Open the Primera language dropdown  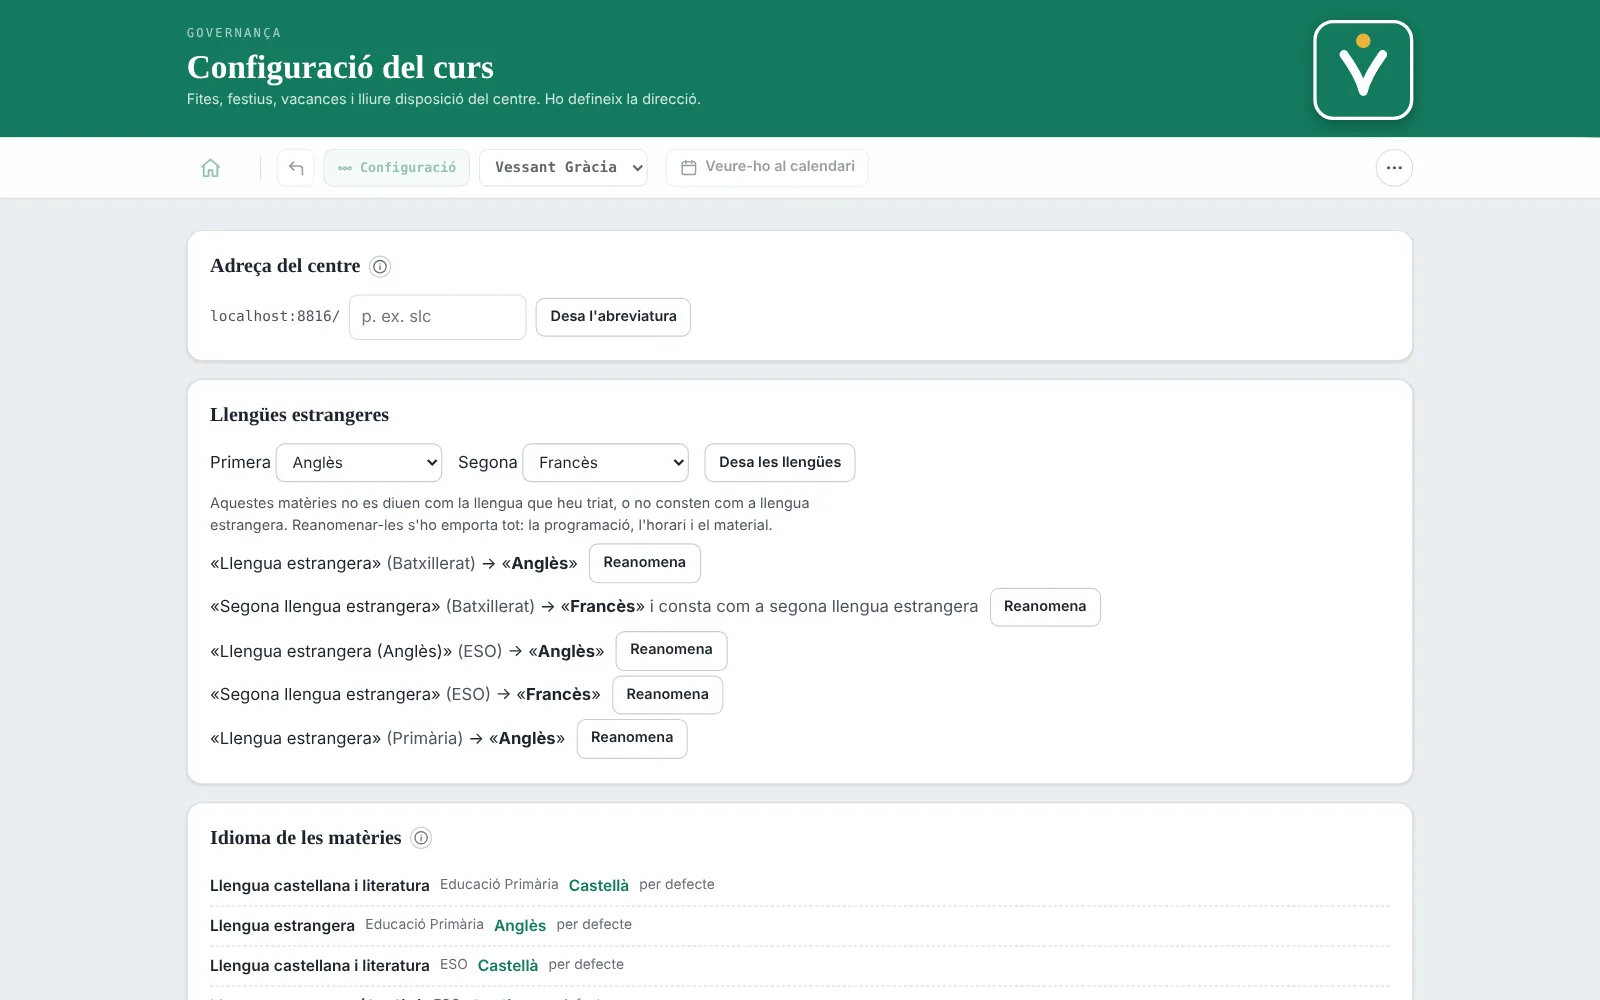click(359, 463)
